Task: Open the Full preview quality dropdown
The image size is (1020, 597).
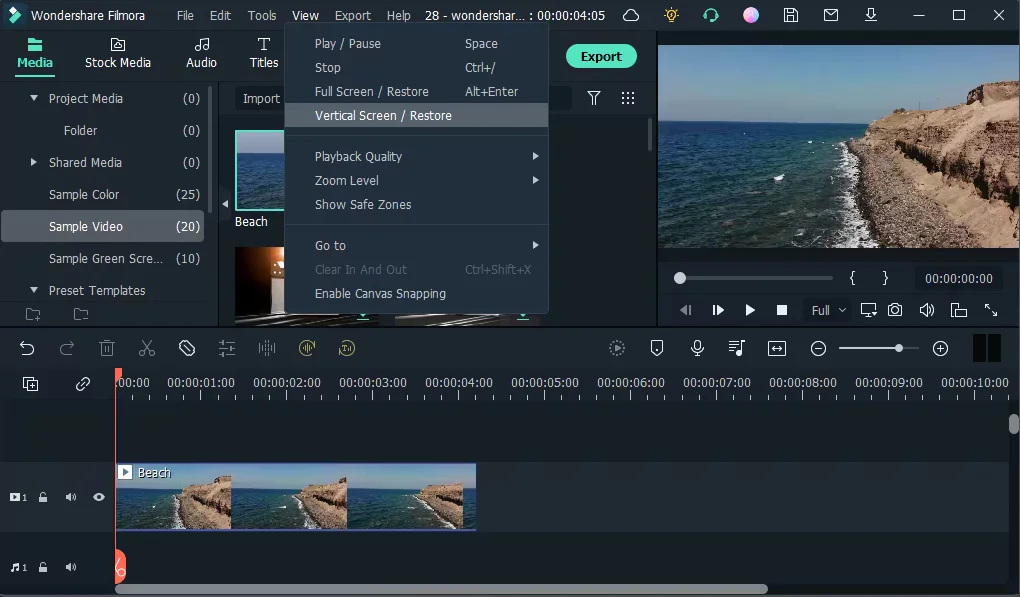Action: tap(827, 310)
